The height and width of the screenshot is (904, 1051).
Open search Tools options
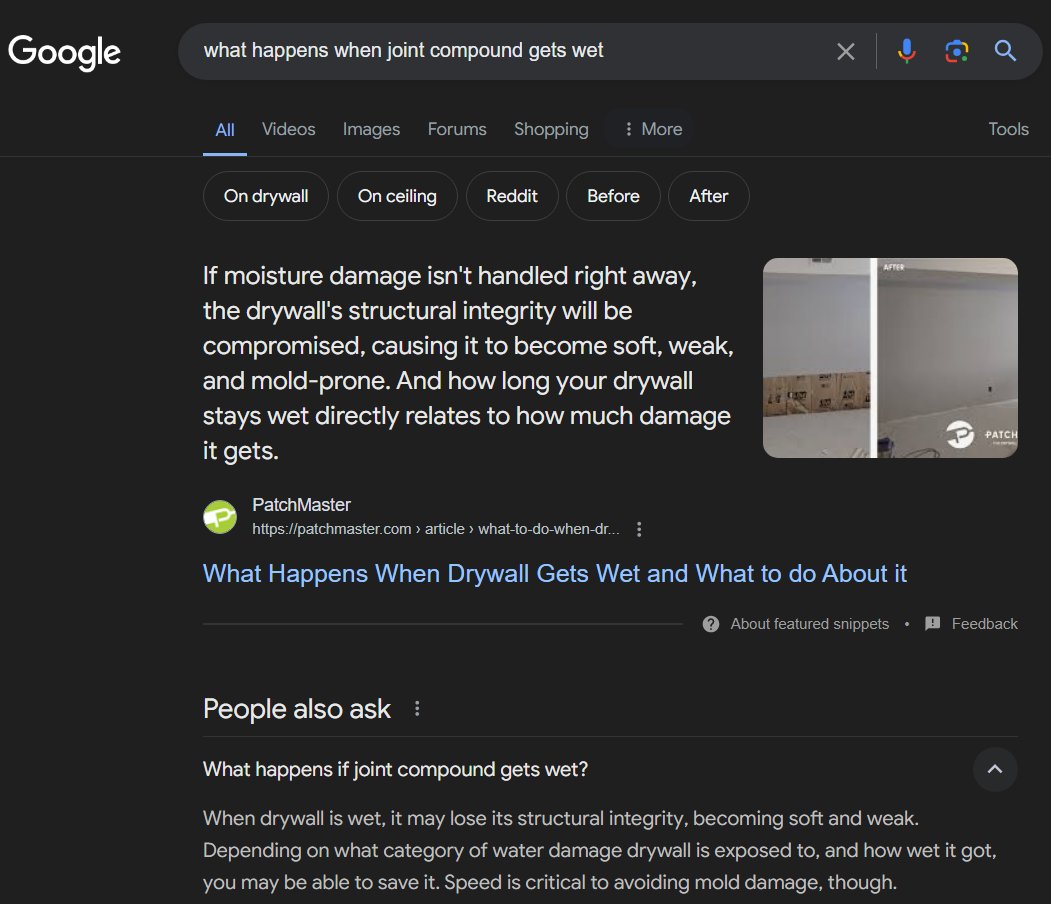coord(1008,129)
